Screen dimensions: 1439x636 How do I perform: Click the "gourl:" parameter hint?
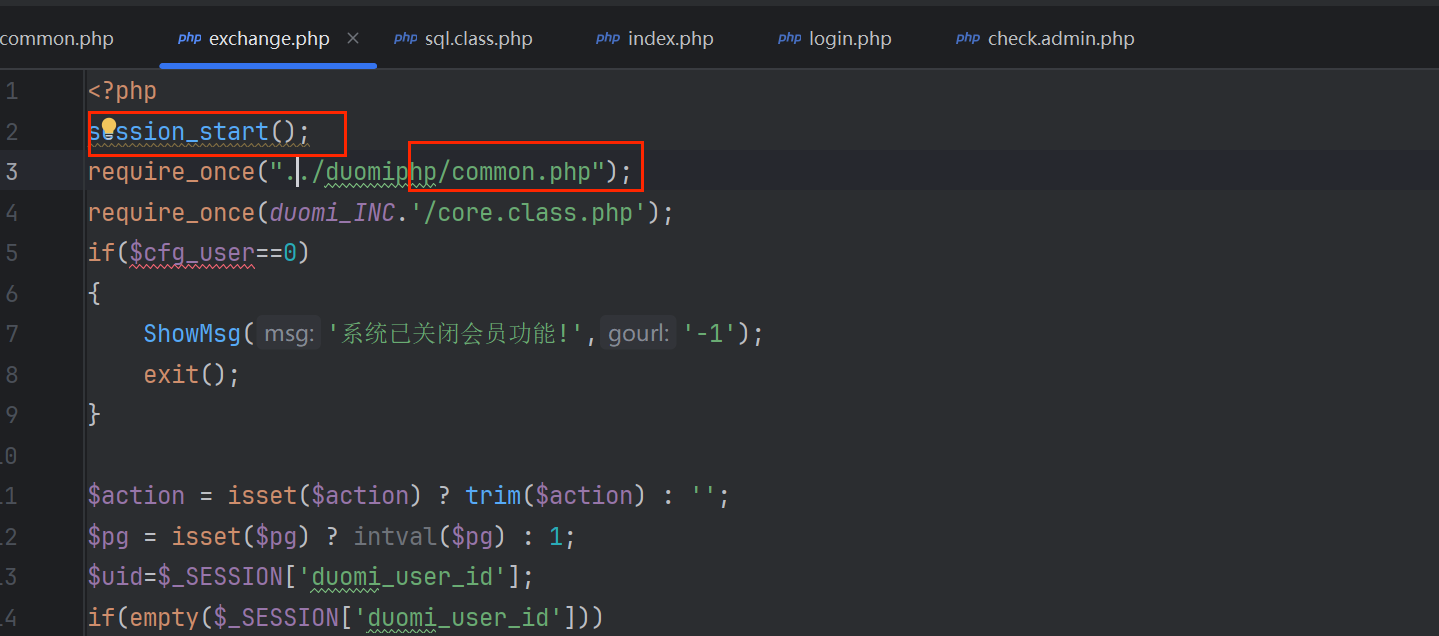(638, 333)
